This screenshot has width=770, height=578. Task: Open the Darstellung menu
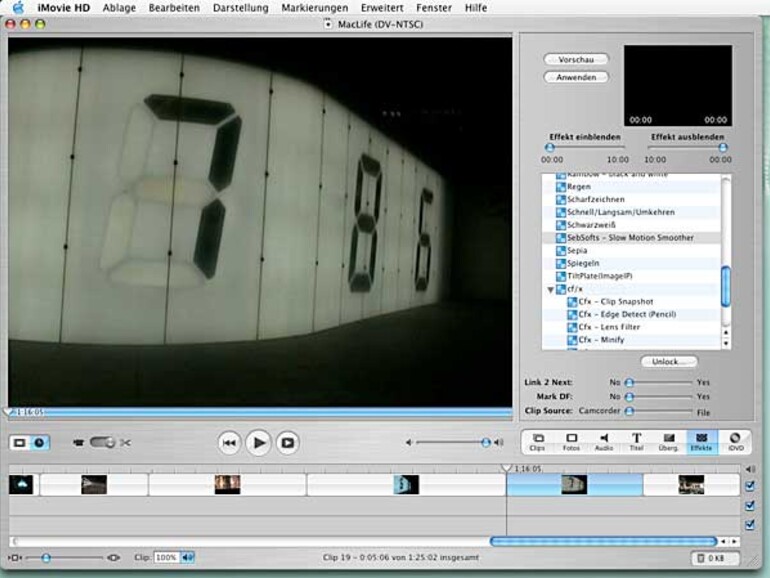[x=241, y=8]
